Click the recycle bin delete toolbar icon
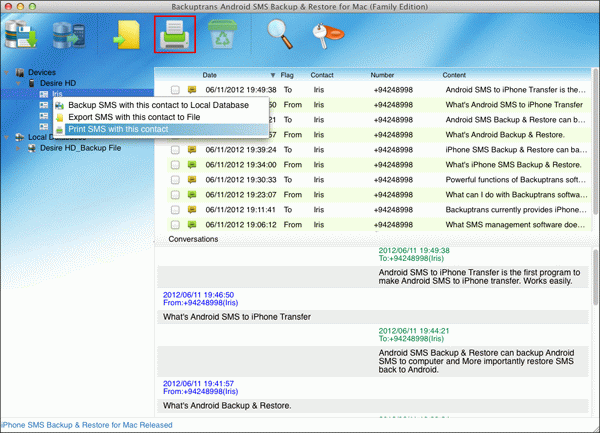The height and width of the screenshot is (433, 600). click(222, 34)
